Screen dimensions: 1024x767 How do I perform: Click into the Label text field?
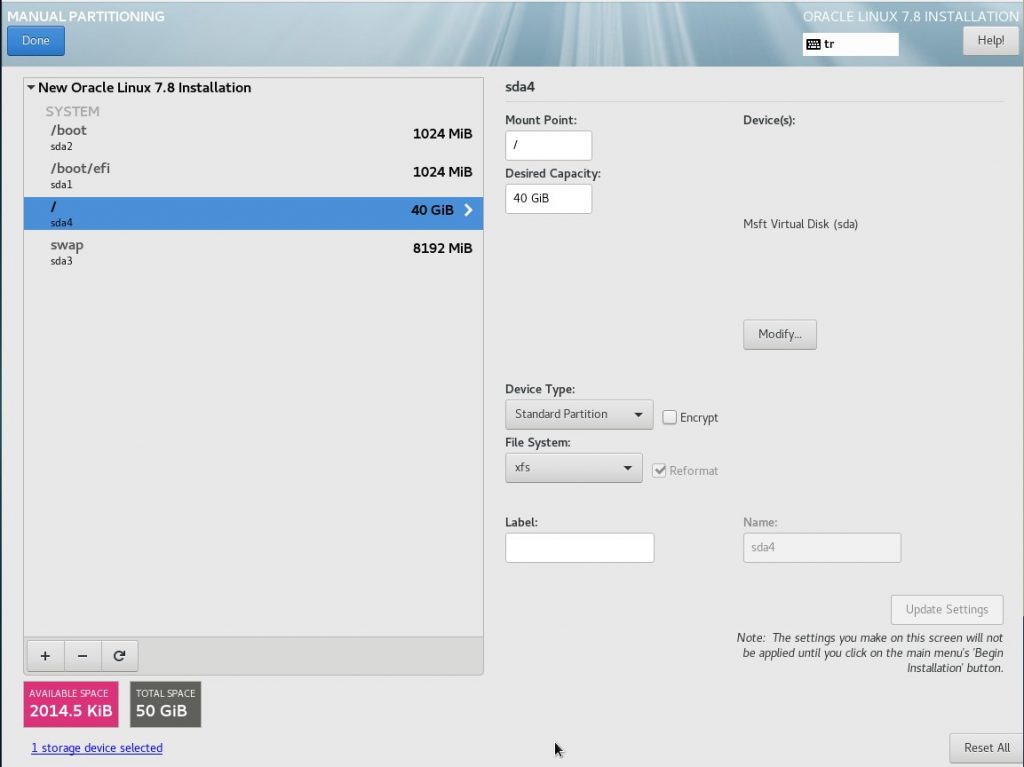coord(579,547)
